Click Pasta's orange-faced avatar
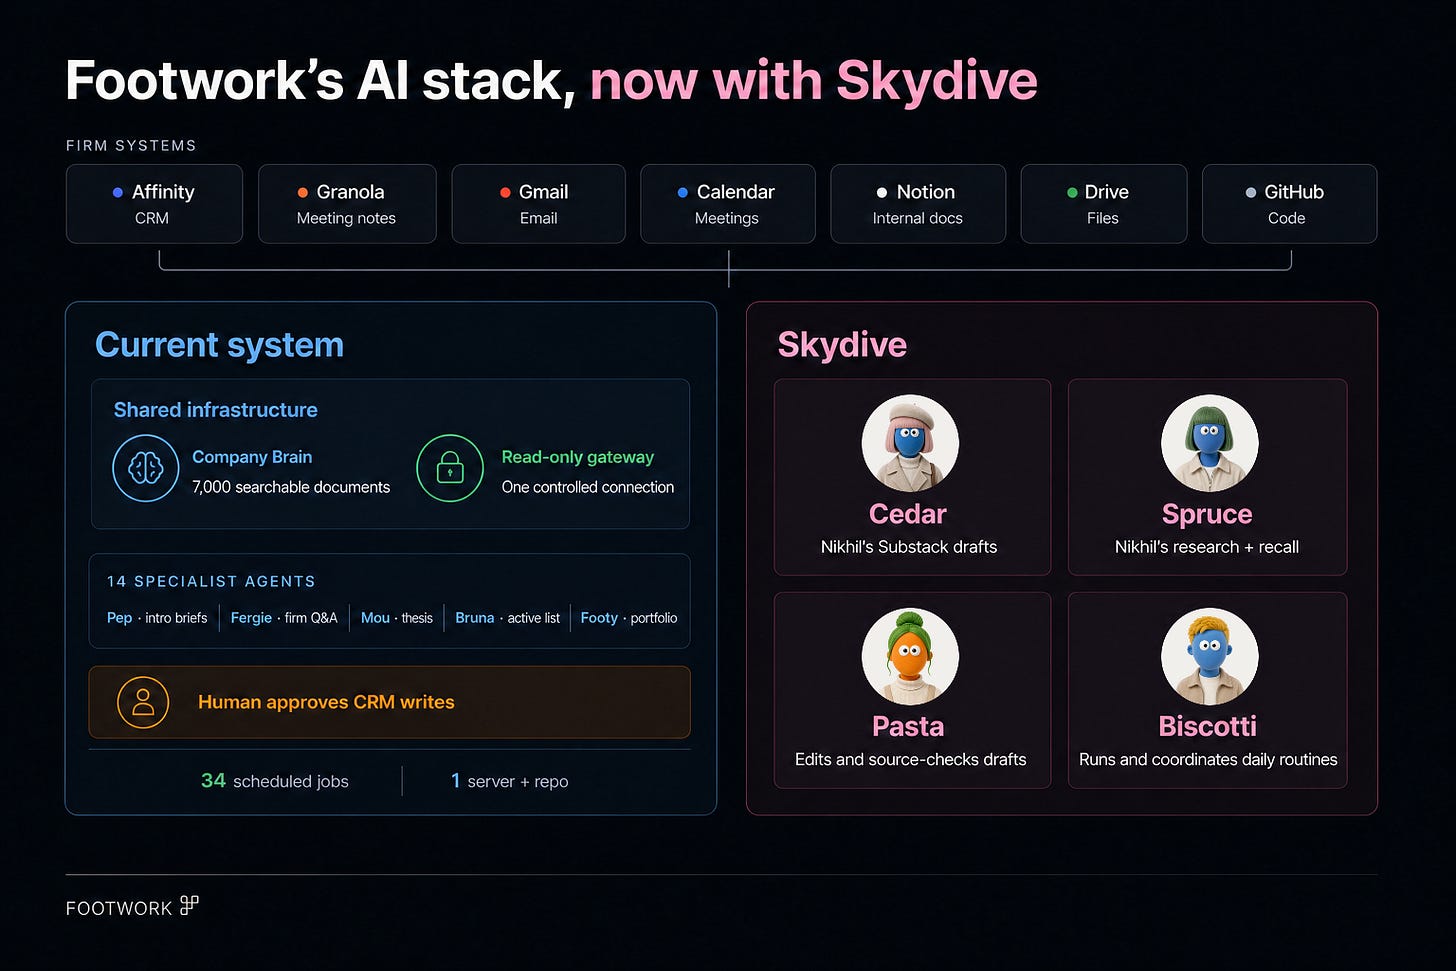The image size is (1456, 971). (x=910, y=656)
